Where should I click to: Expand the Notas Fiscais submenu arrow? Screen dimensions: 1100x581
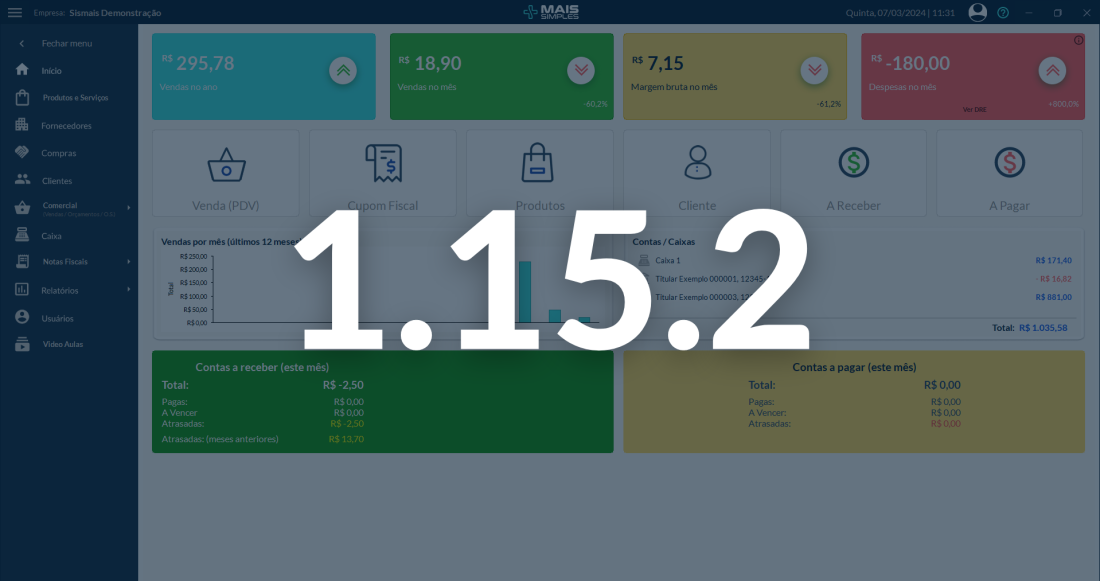[x=128, y=262]
